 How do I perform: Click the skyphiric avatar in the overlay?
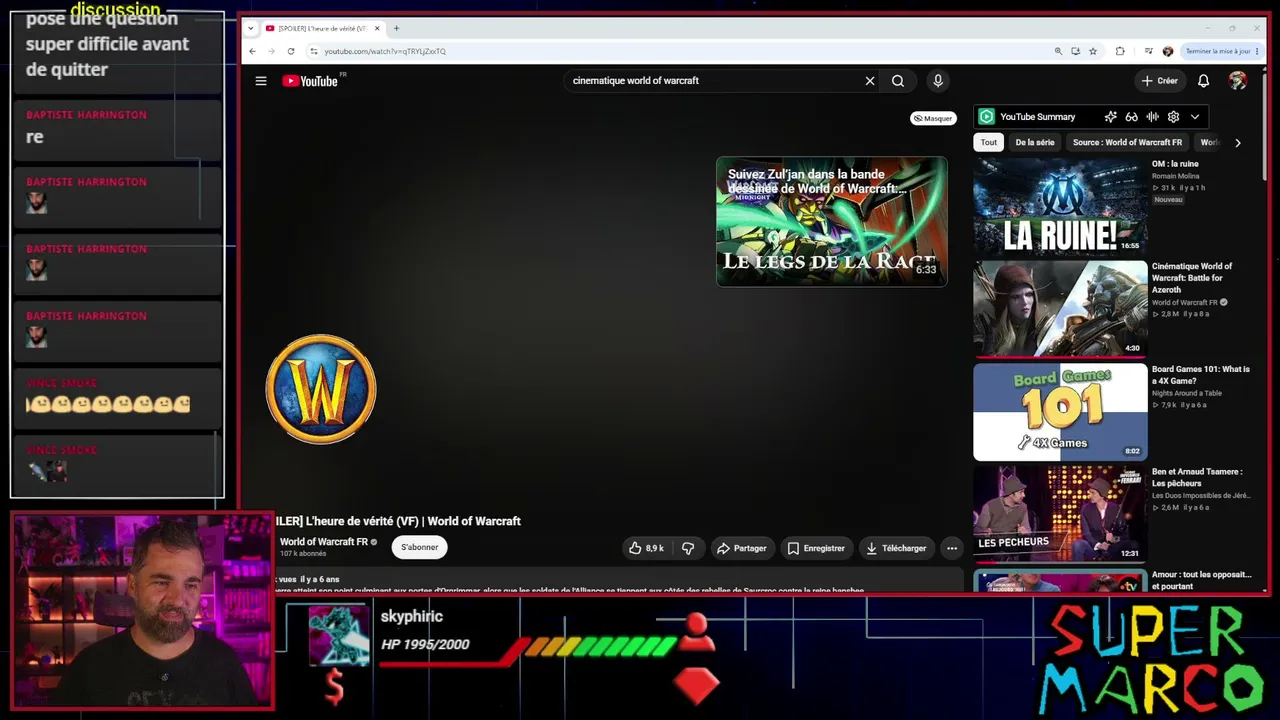click(x=338, y=635)
